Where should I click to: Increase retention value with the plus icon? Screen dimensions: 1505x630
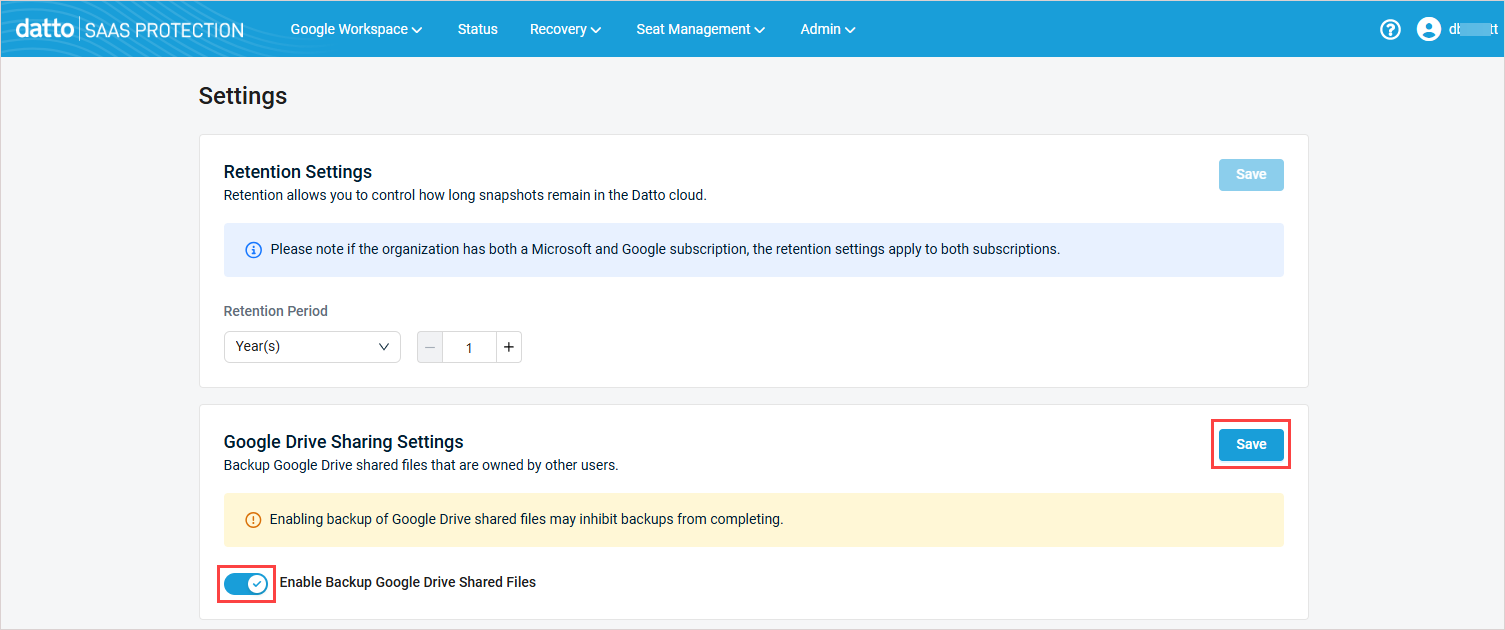tap(509, 347)
